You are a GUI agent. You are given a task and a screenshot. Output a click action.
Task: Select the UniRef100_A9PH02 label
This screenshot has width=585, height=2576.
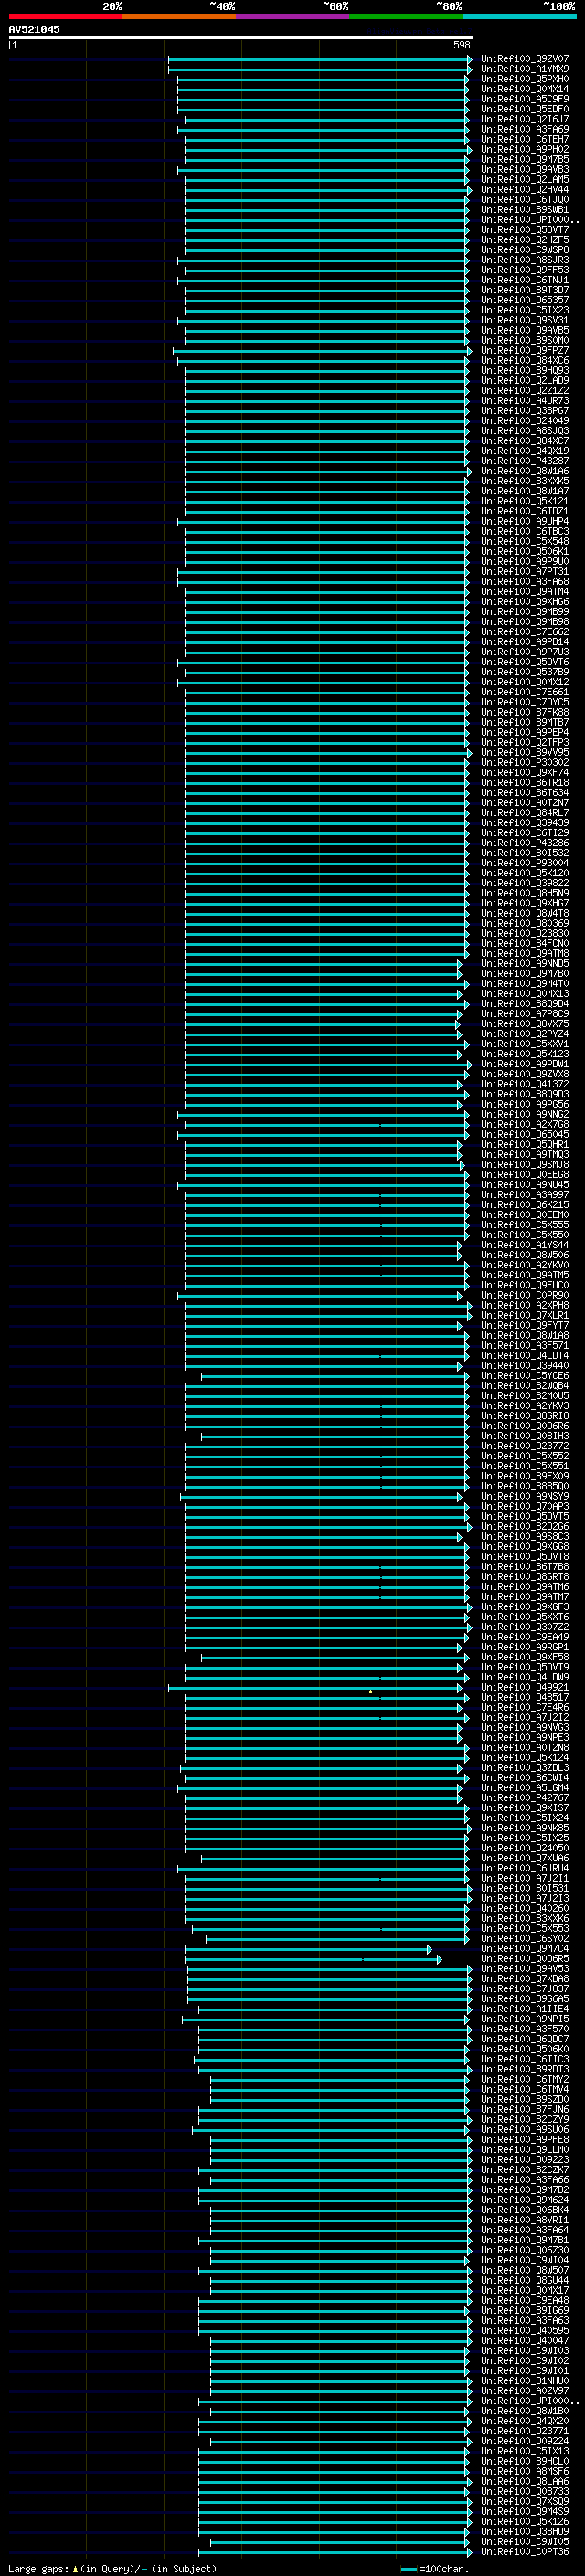[525, 149]
